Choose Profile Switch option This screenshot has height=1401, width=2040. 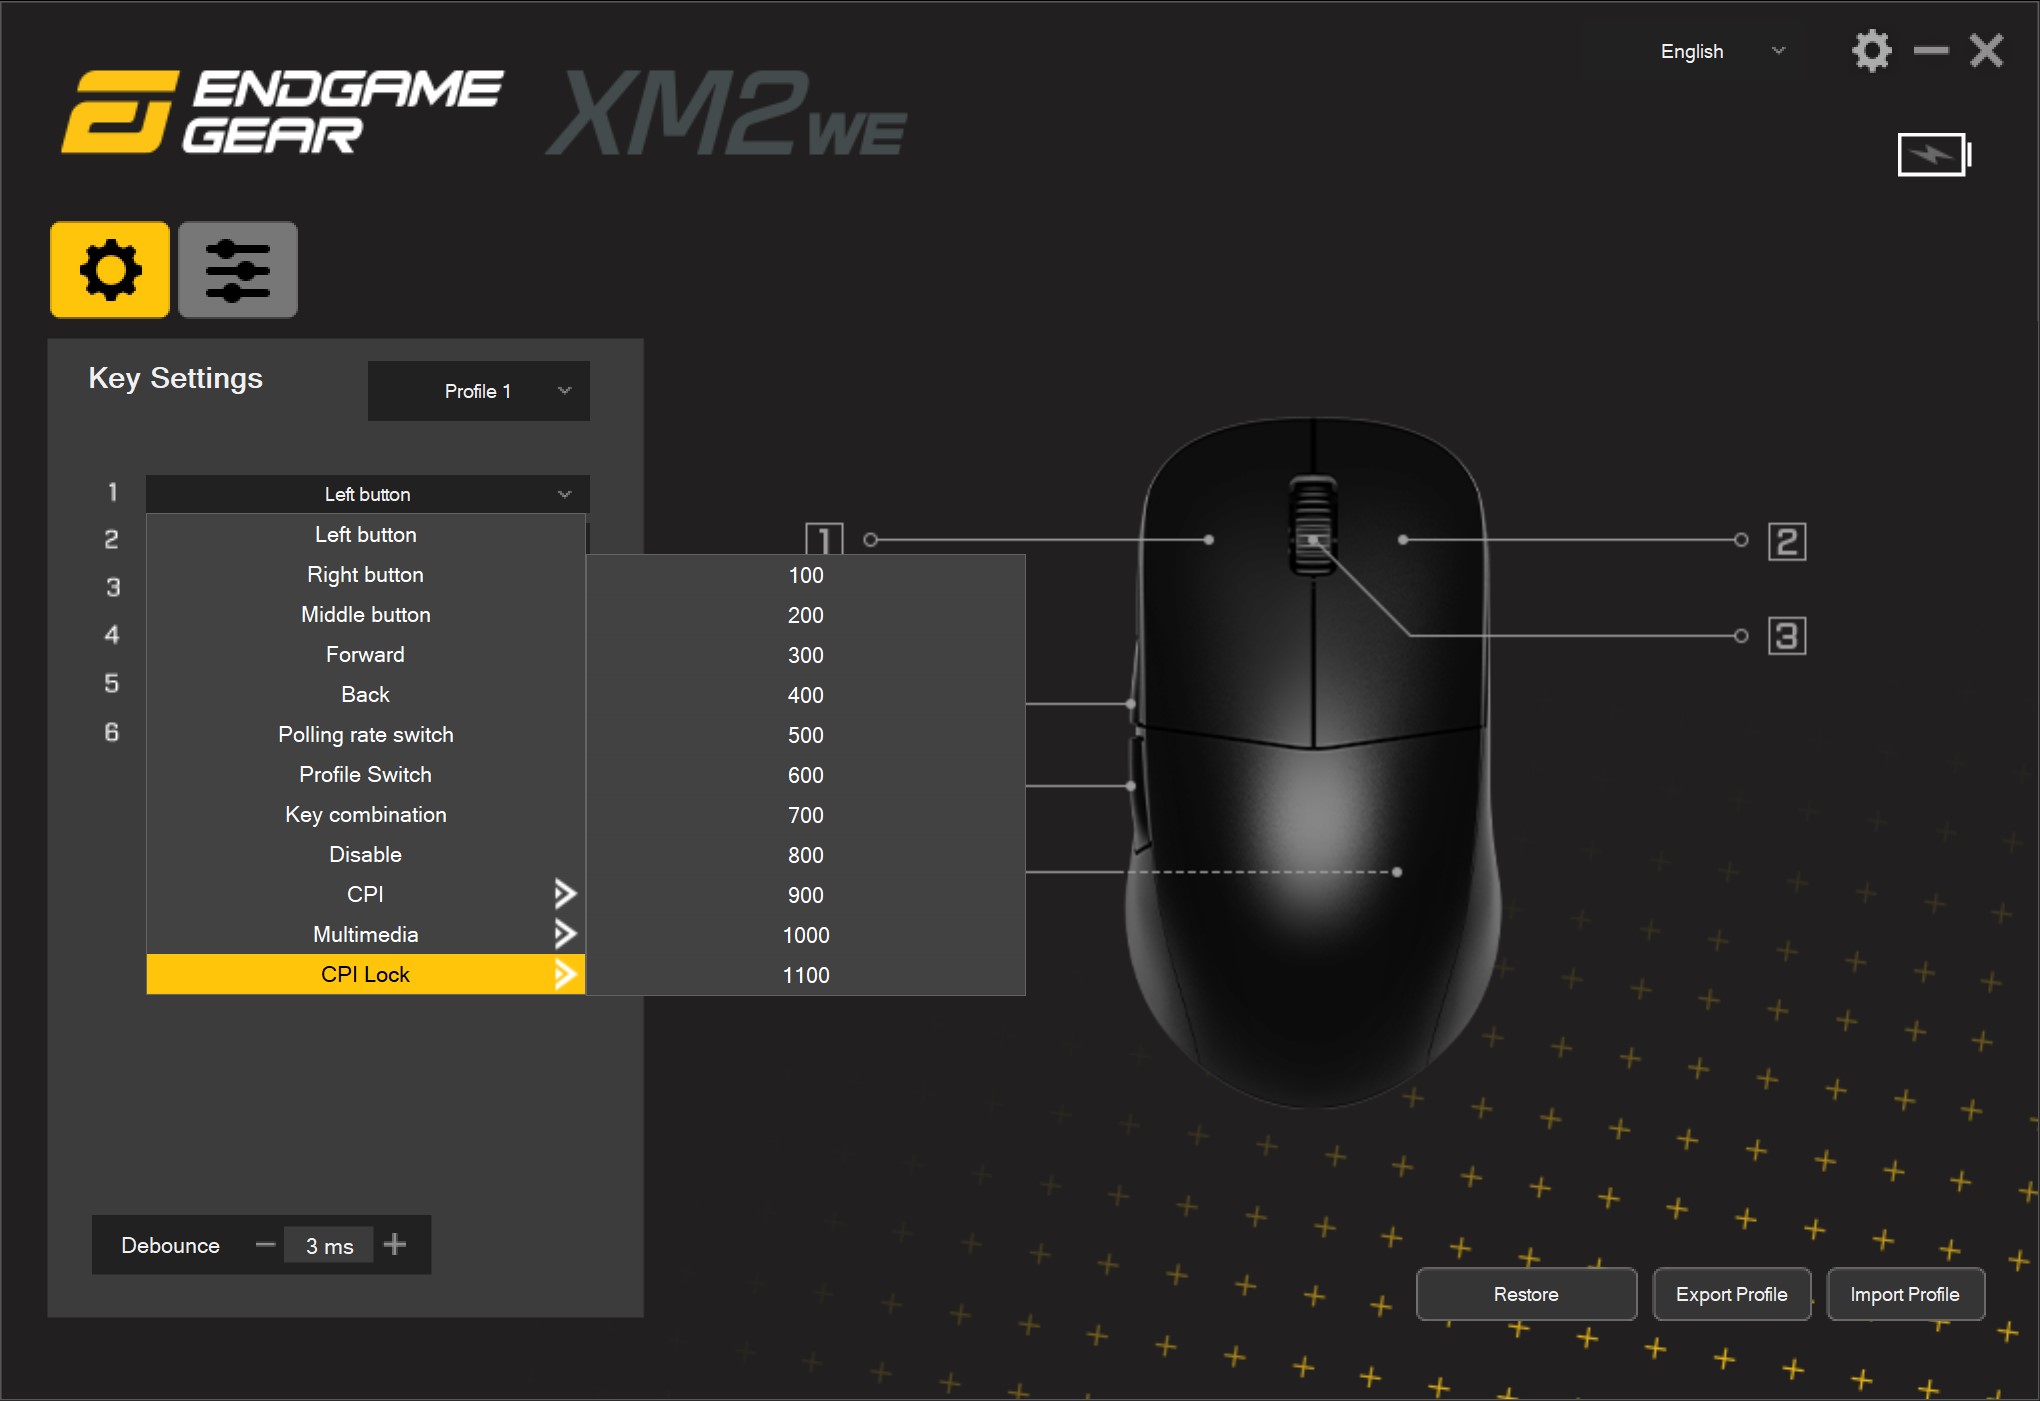click(x=366, y=775)
